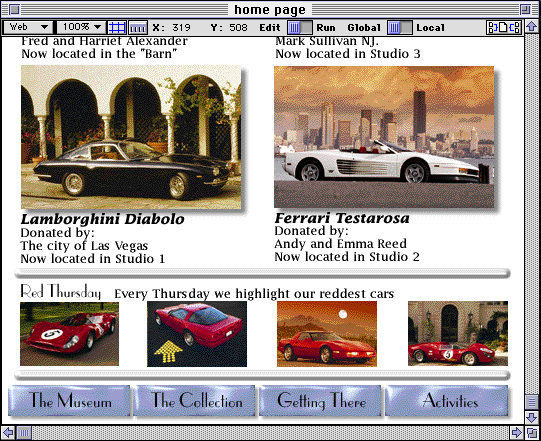Click the right arrow on horizontal scrollbar
The image size is (541, 441).
click(517, 432)
